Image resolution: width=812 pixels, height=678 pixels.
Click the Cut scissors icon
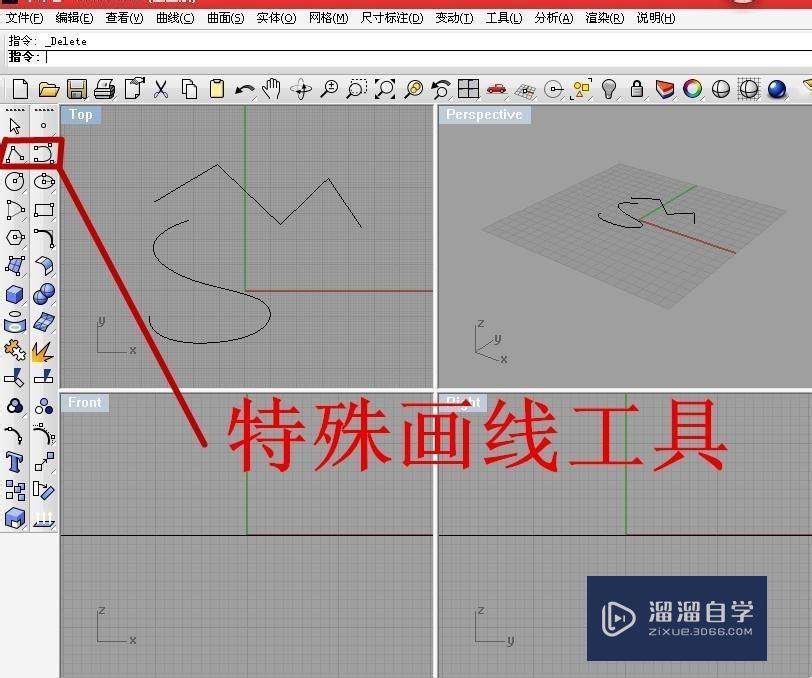click(x=161, y=89)
